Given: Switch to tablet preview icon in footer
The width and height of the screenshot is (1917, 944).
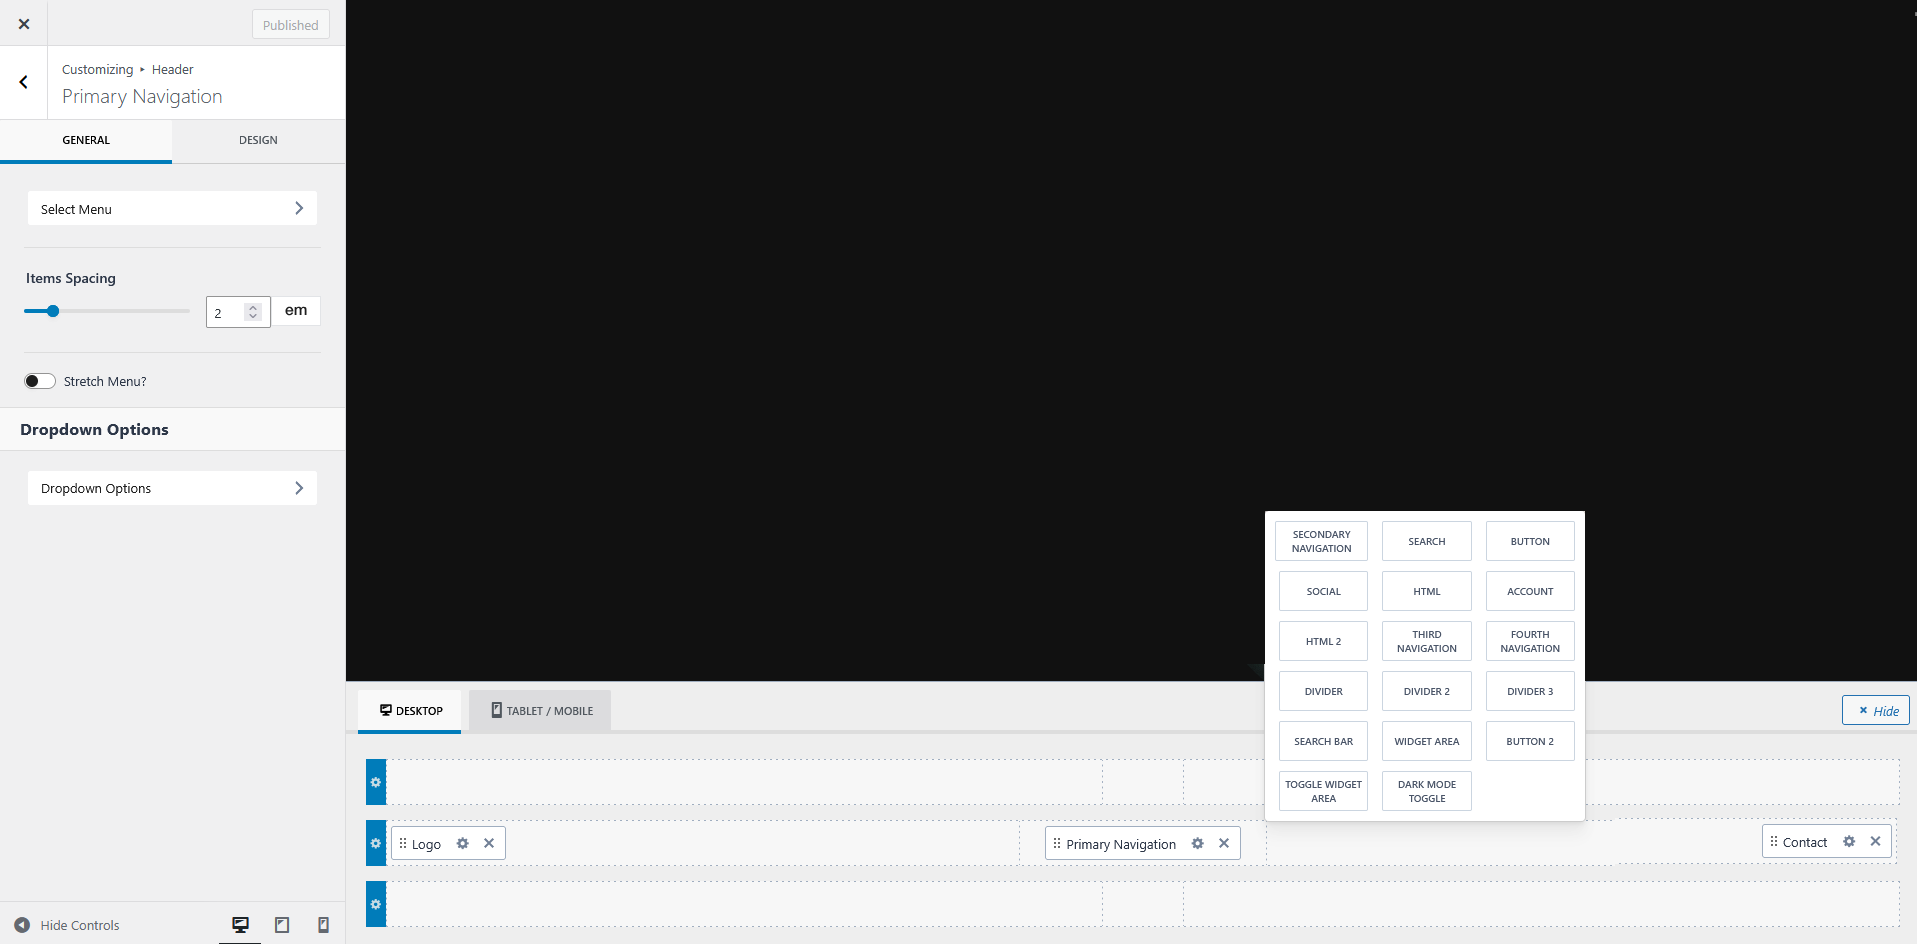Looking at the screenshot, I should (282, 925).
